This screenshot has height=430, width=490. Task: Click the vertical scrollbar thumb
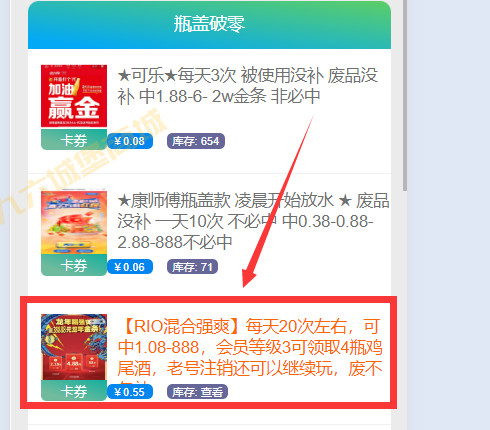tap(405, 95)
